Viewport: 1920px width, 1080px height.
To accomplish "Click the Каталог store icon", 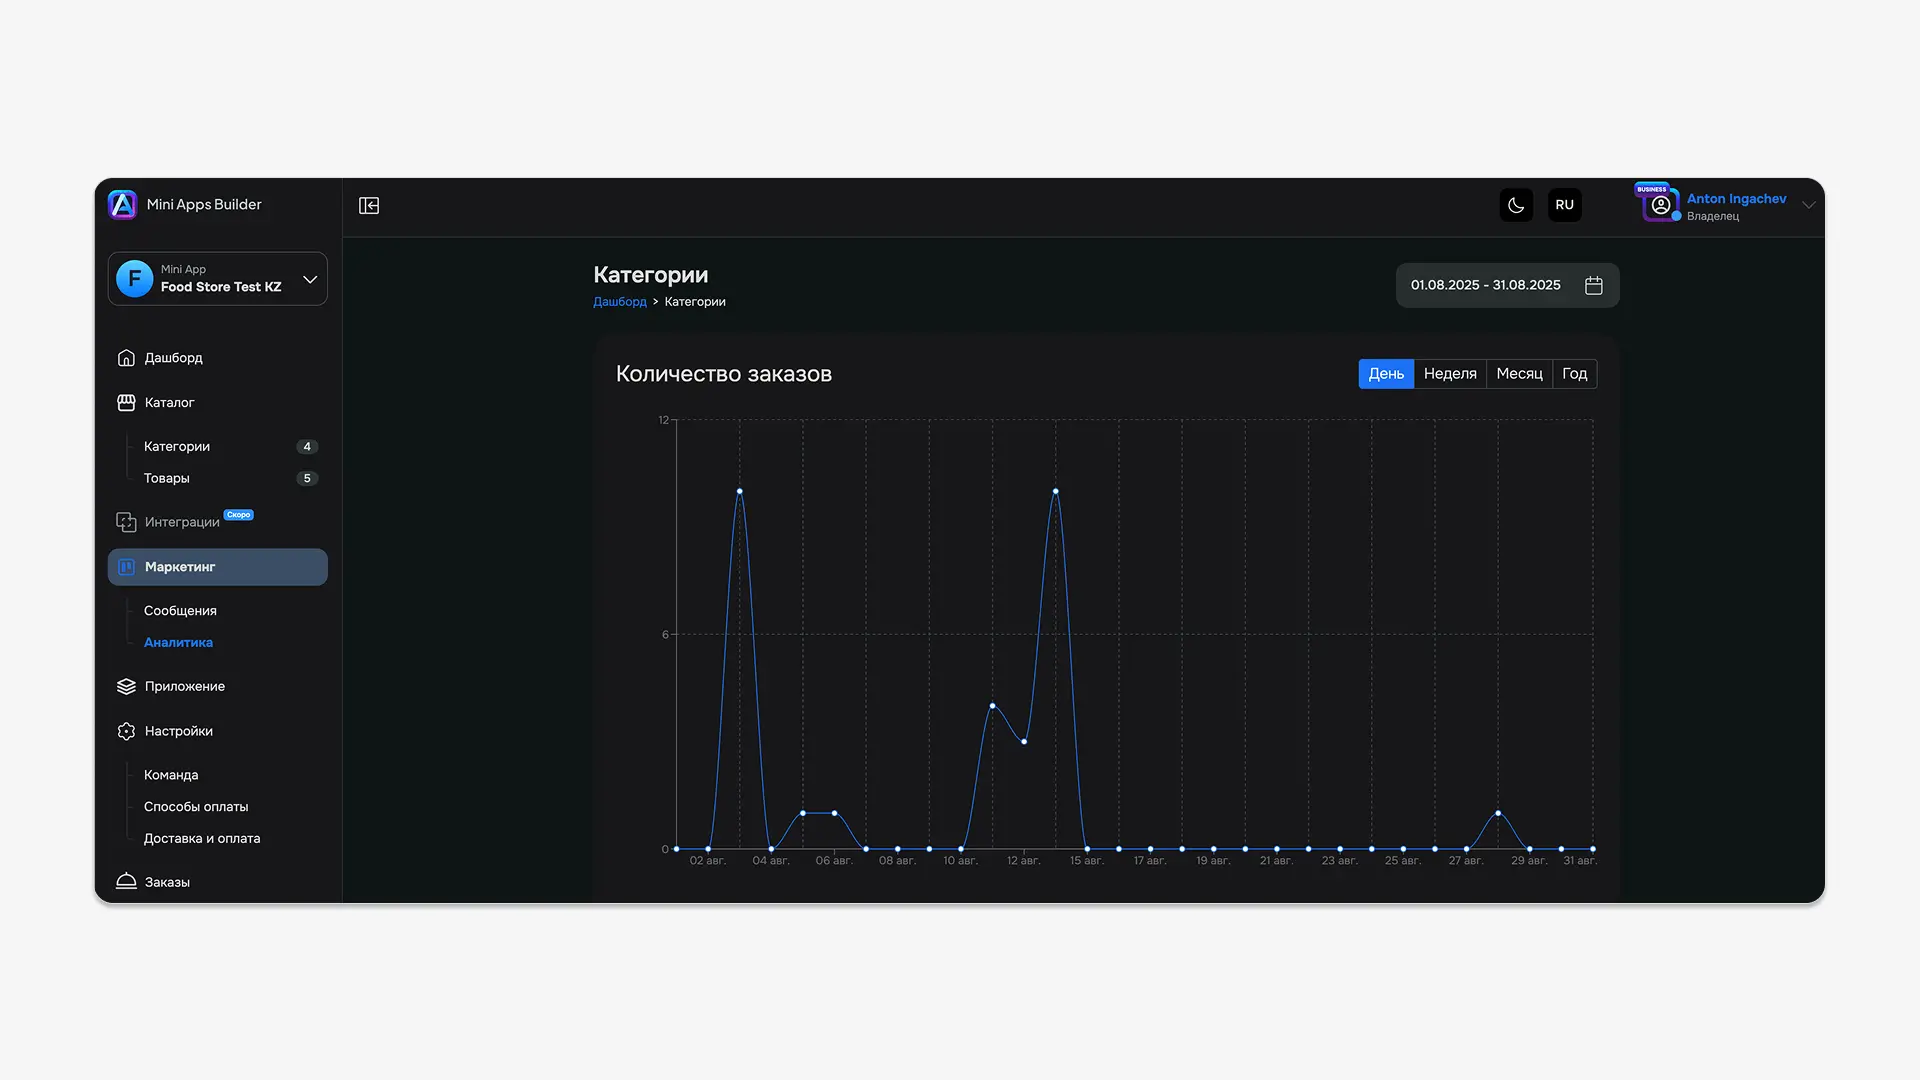I will (126, 403).
